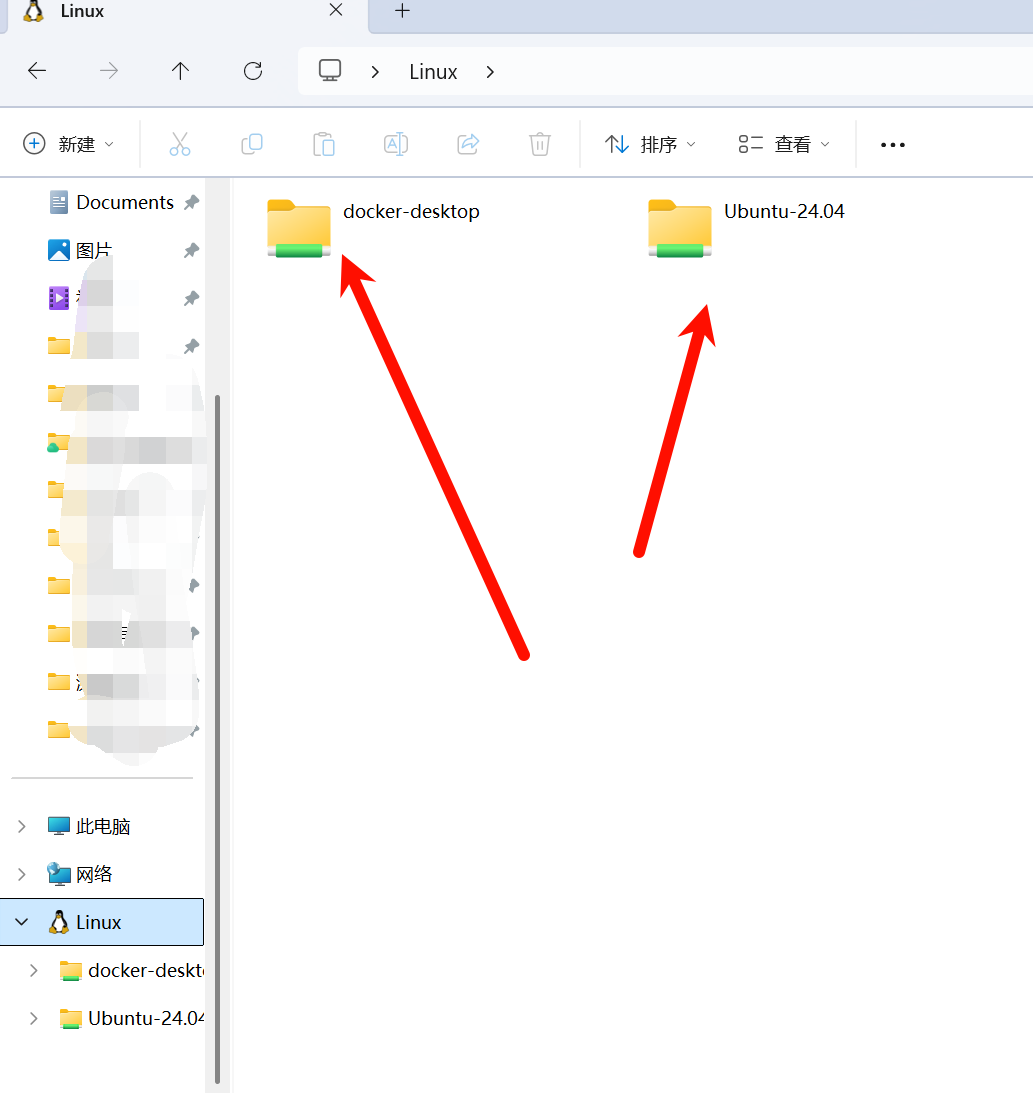The image size is (1033, 1093).
Task: Click the Copy icon in toolbar
Action: coord(252,144)
